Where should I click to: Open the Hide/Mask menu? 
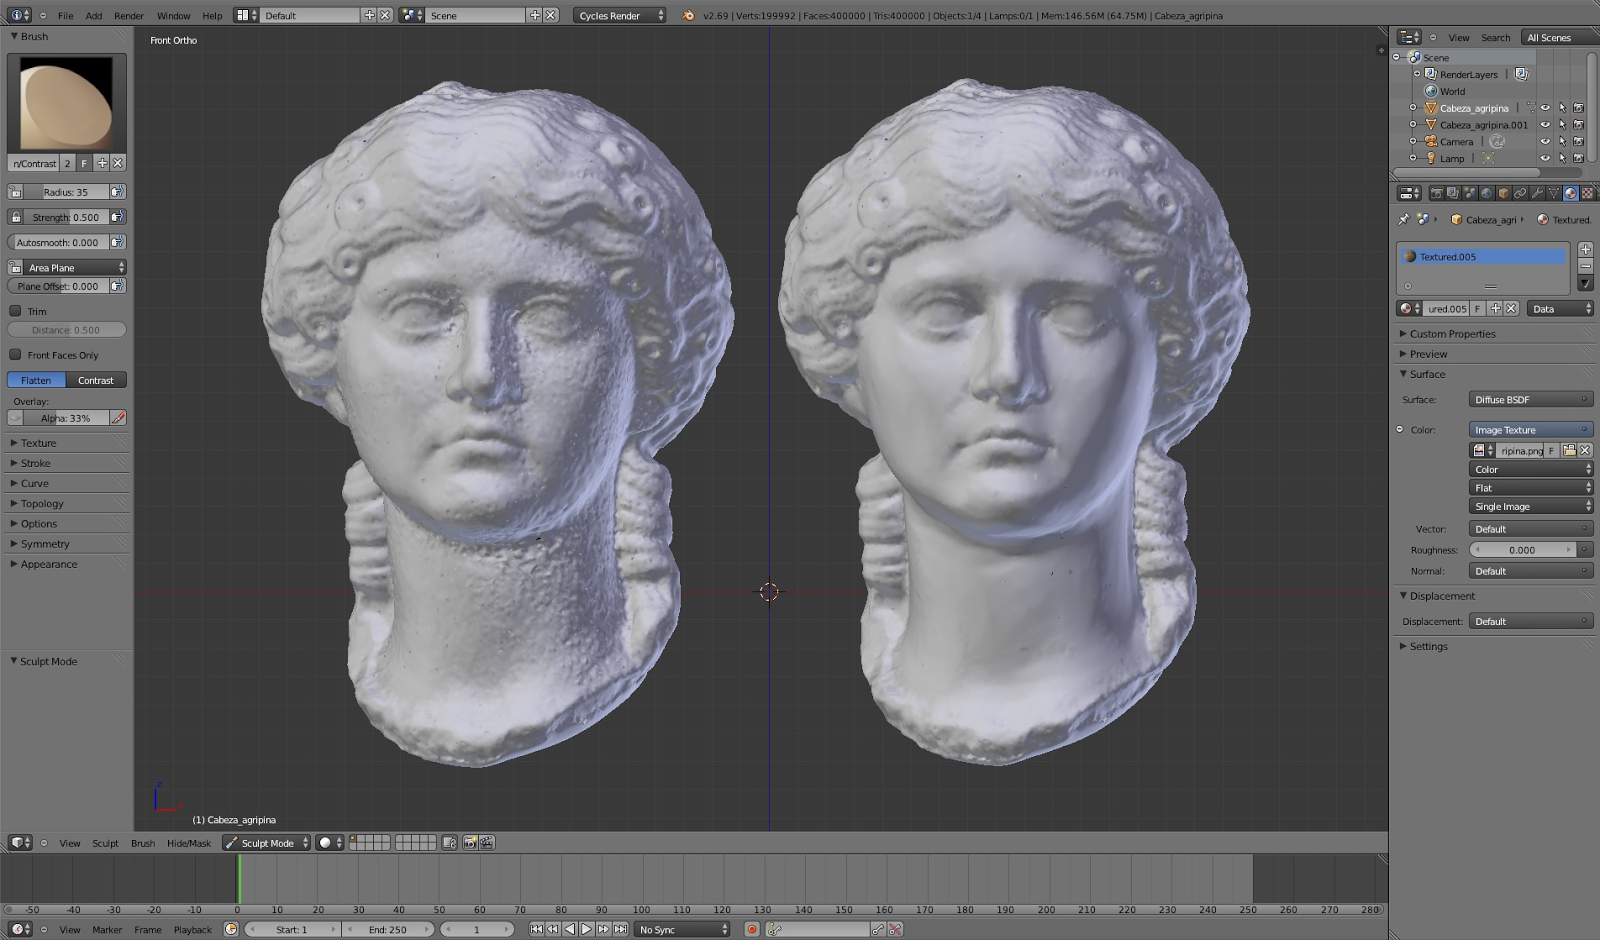coord(188,843)
